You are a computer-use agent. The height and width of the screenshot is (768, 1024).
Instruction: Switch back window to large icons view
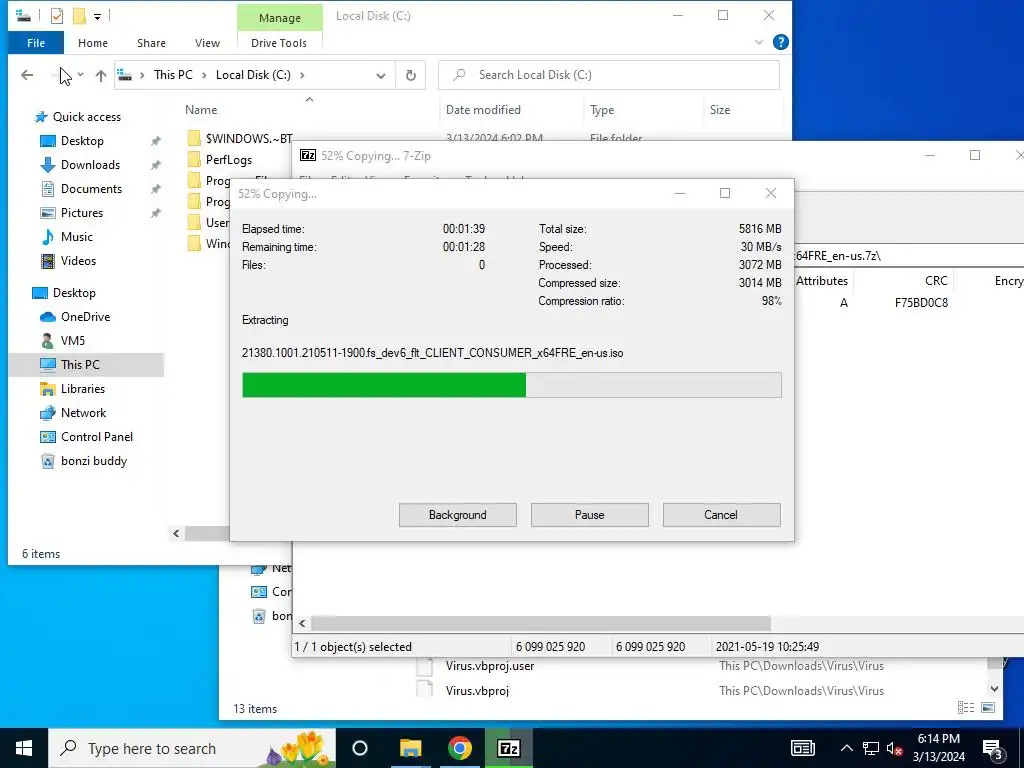[988, 708]
